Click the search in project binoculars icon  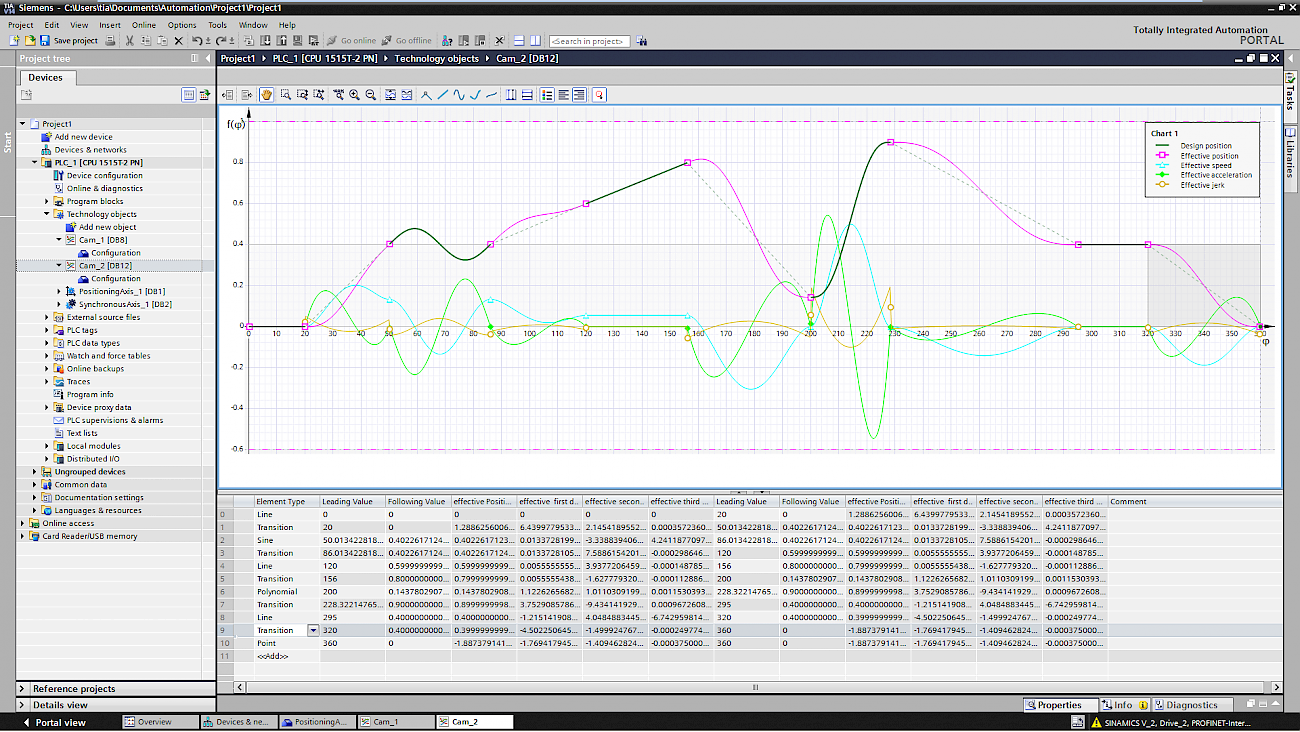(x=641, y=41)
